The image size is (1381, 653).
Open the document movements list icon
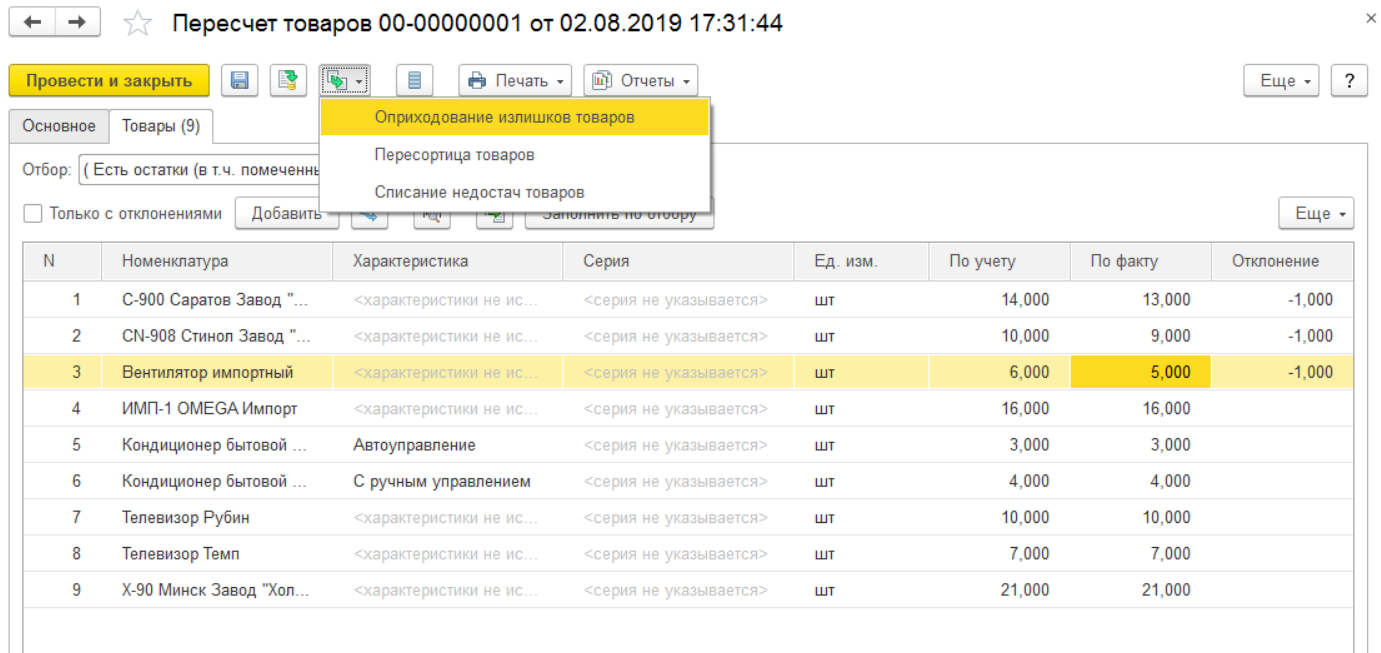[x=415, y=81]
